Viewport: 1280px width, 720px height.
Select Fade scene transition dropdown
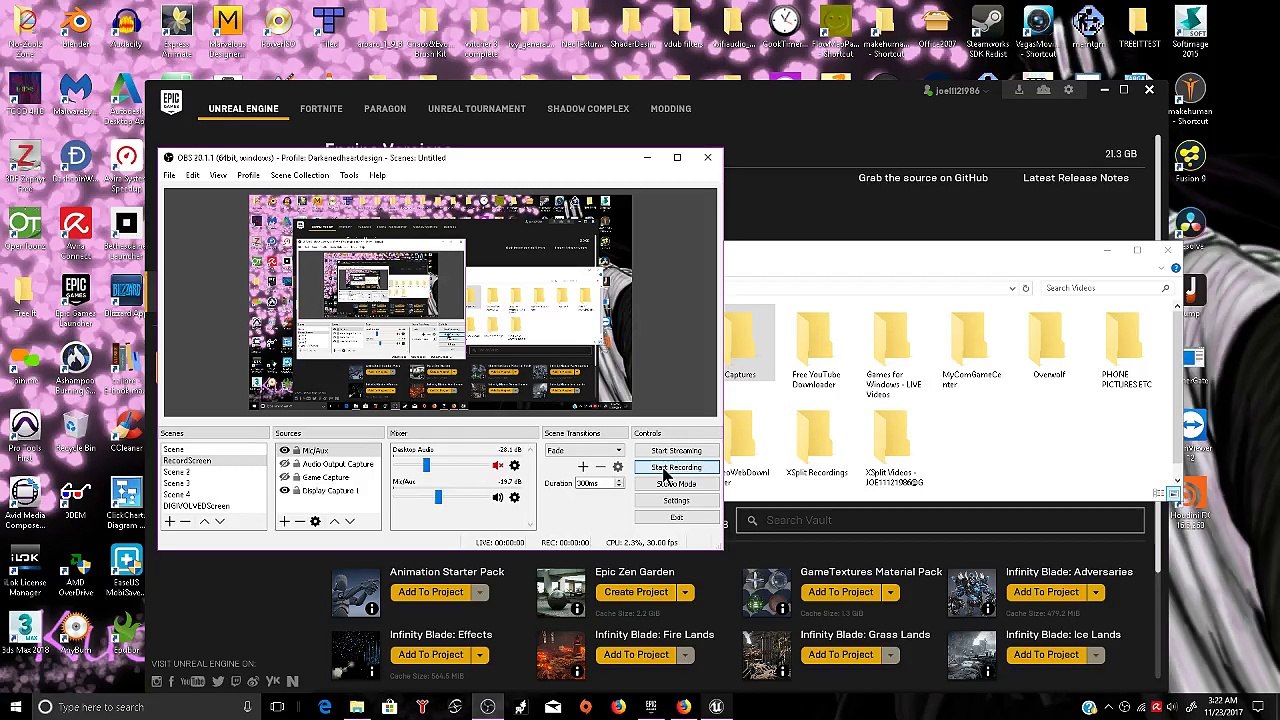tap(584, 451)
